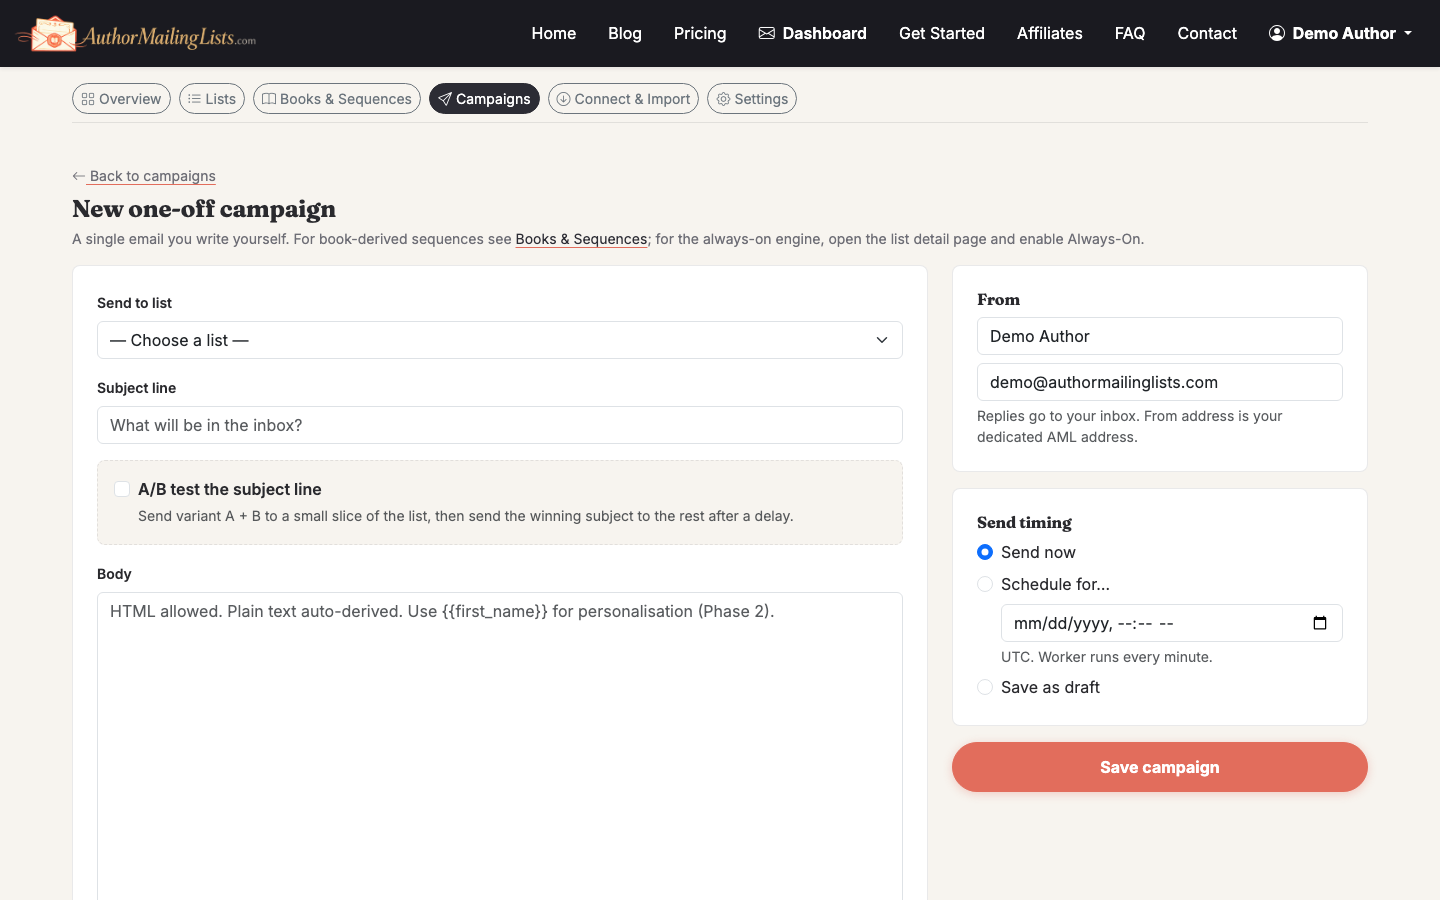The height and width of the screenshot is (900, 1440).
Task: Click the envelope icon beside Dashboard
Action: point(767,33)
